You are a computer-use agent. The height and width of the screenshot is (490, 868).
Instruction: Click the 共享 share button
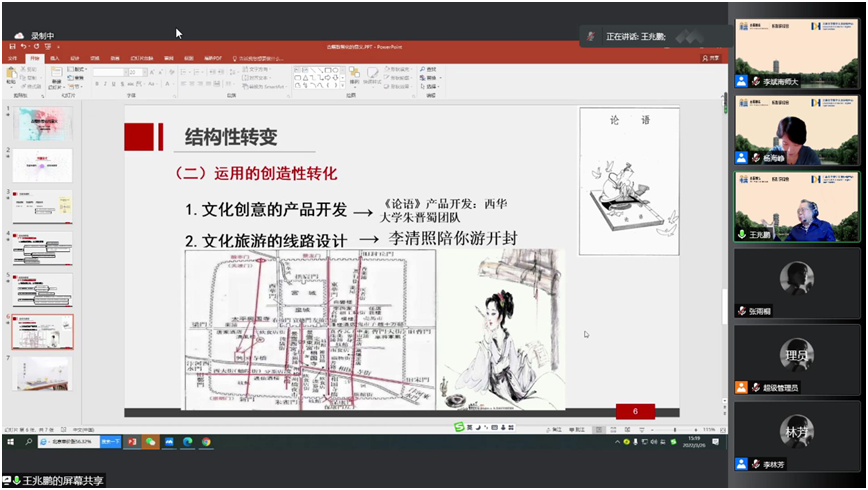(x=711, y=58)
